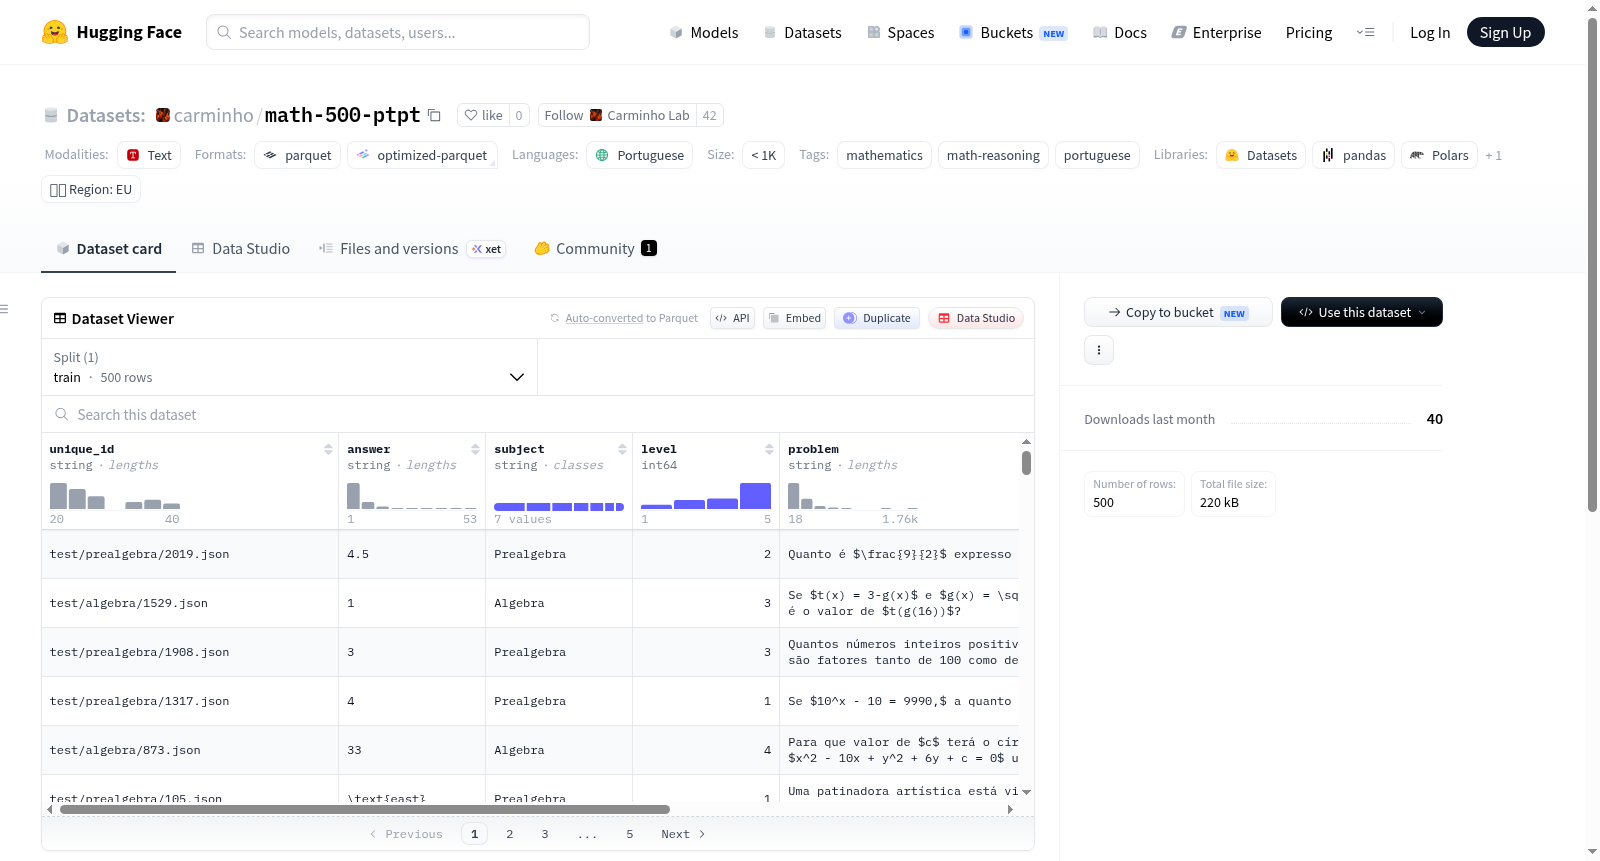Expand the Split train dropdown
Screen dimensions: 1600x861
point(289,367)
